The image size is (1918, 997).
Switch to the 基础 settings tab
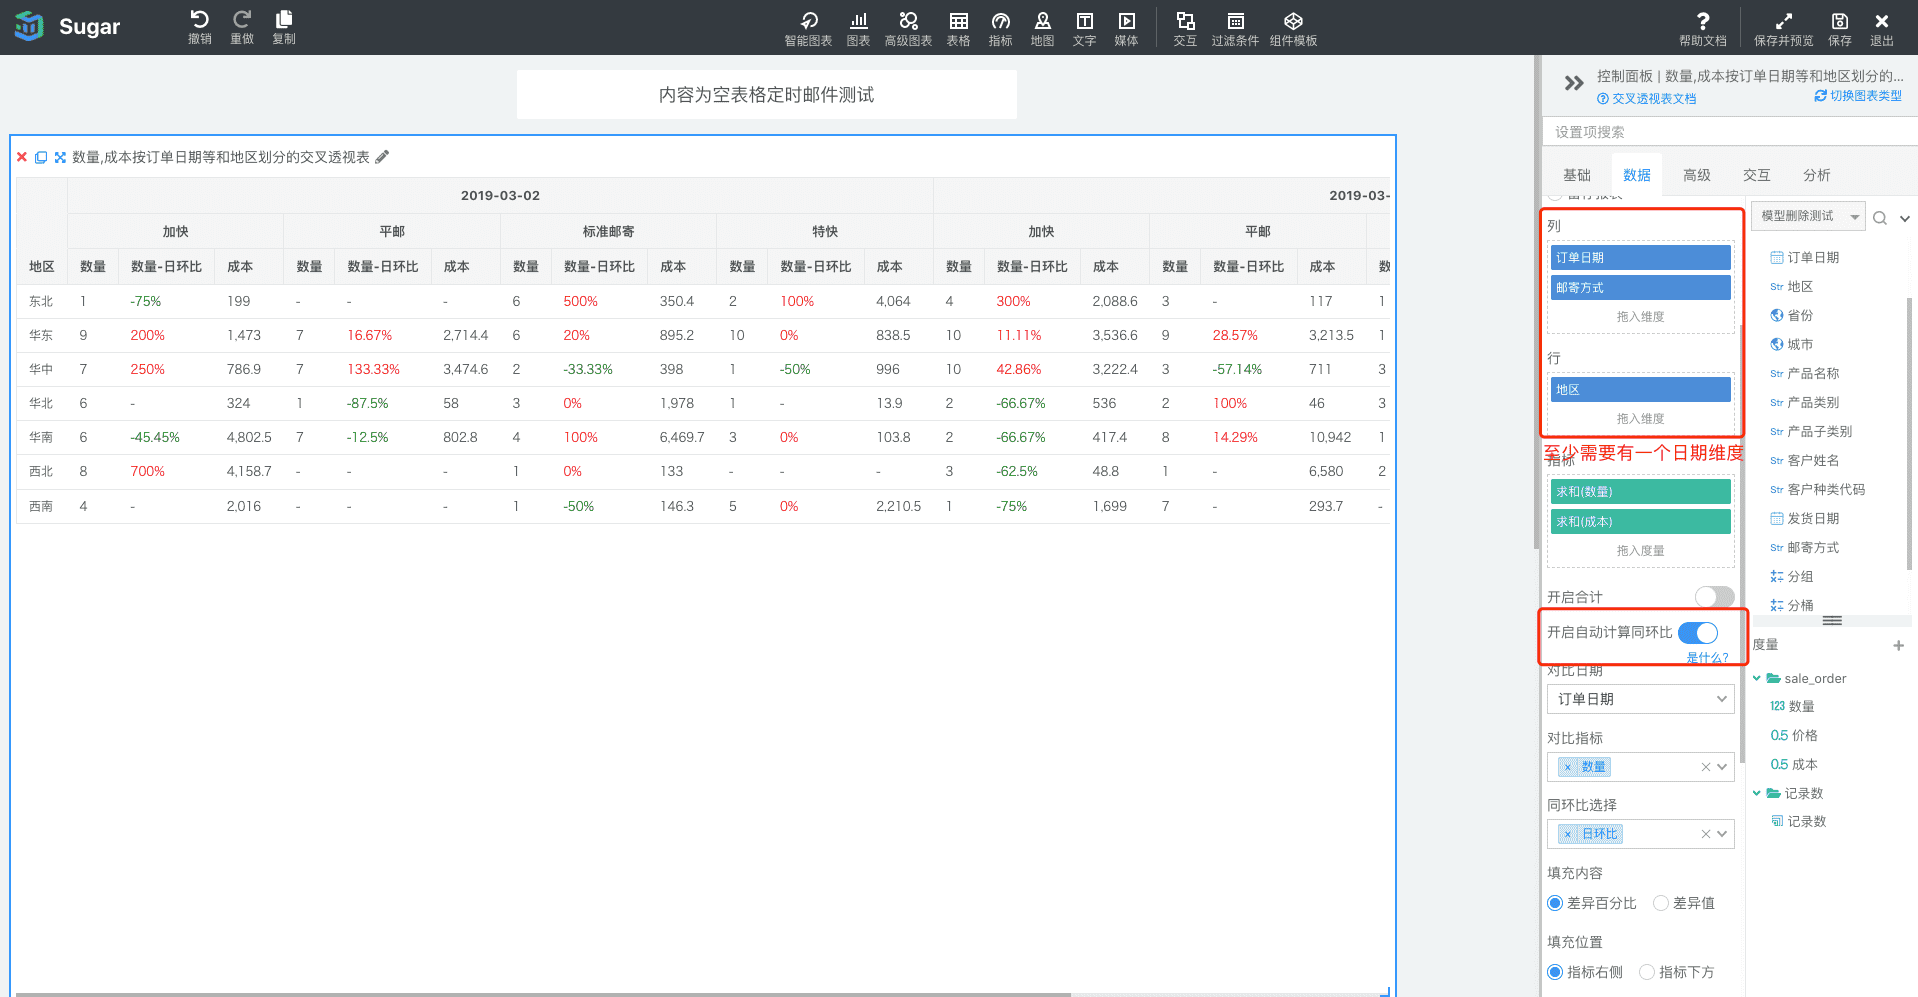[x=1576, y=175]
